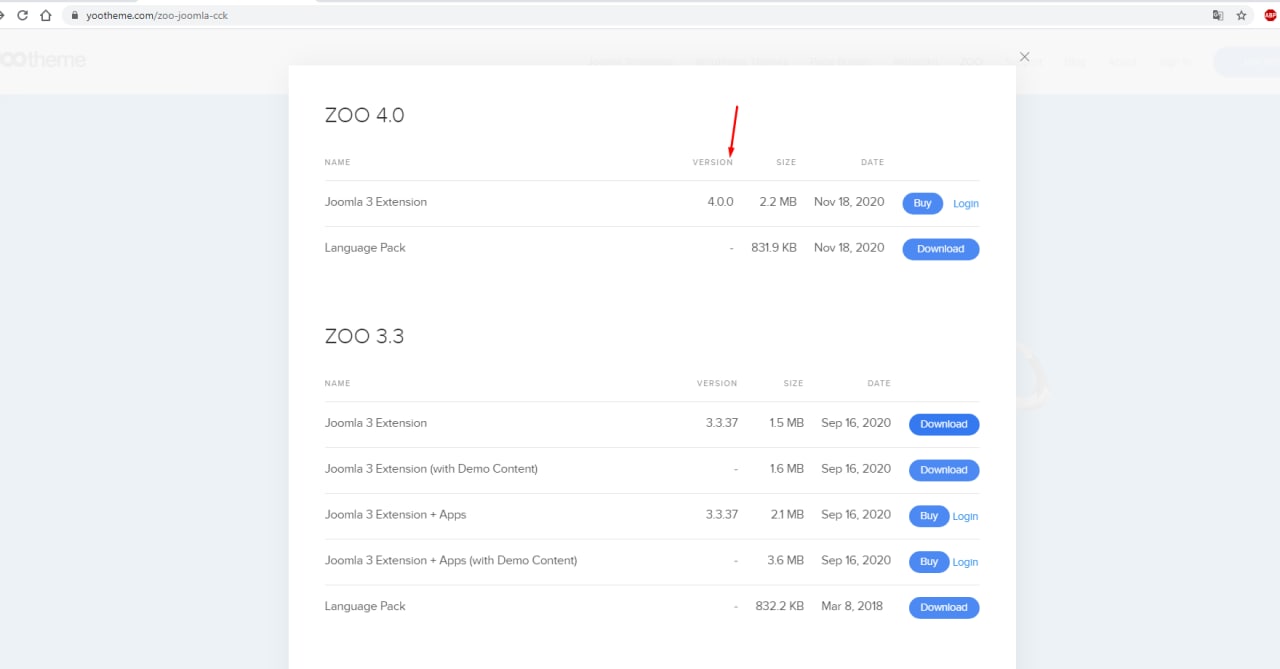Go to the browser home page icon
This screenshot has width=1280, height=669.
coord(45,15)
